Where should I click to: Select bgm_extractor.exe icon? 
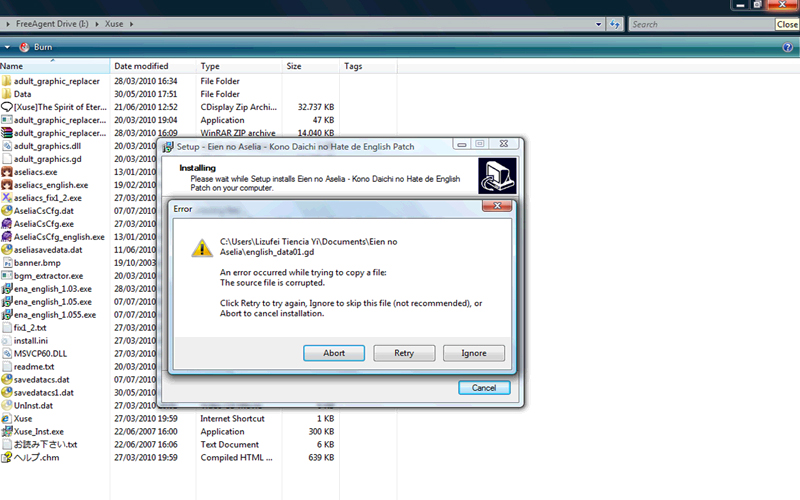pyautogui.click(x=7, y=276)
